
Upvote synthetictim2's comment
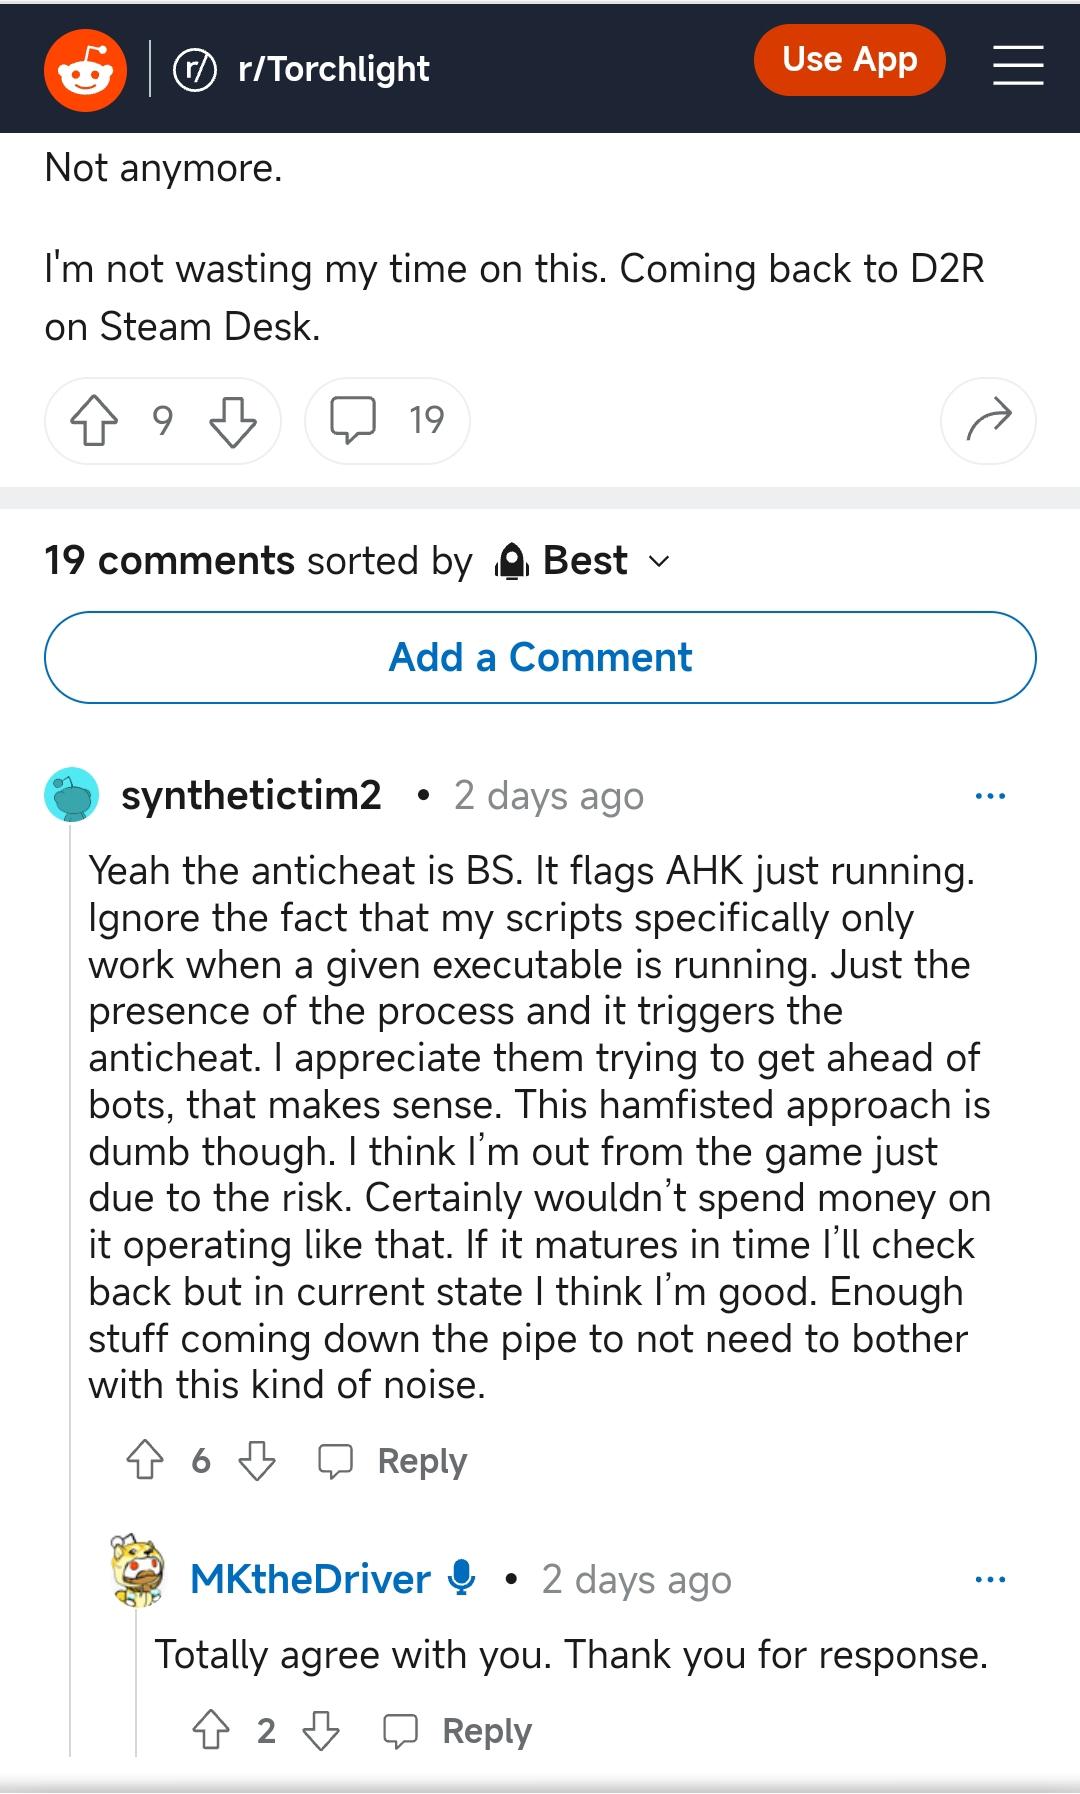click(145, 1461)
